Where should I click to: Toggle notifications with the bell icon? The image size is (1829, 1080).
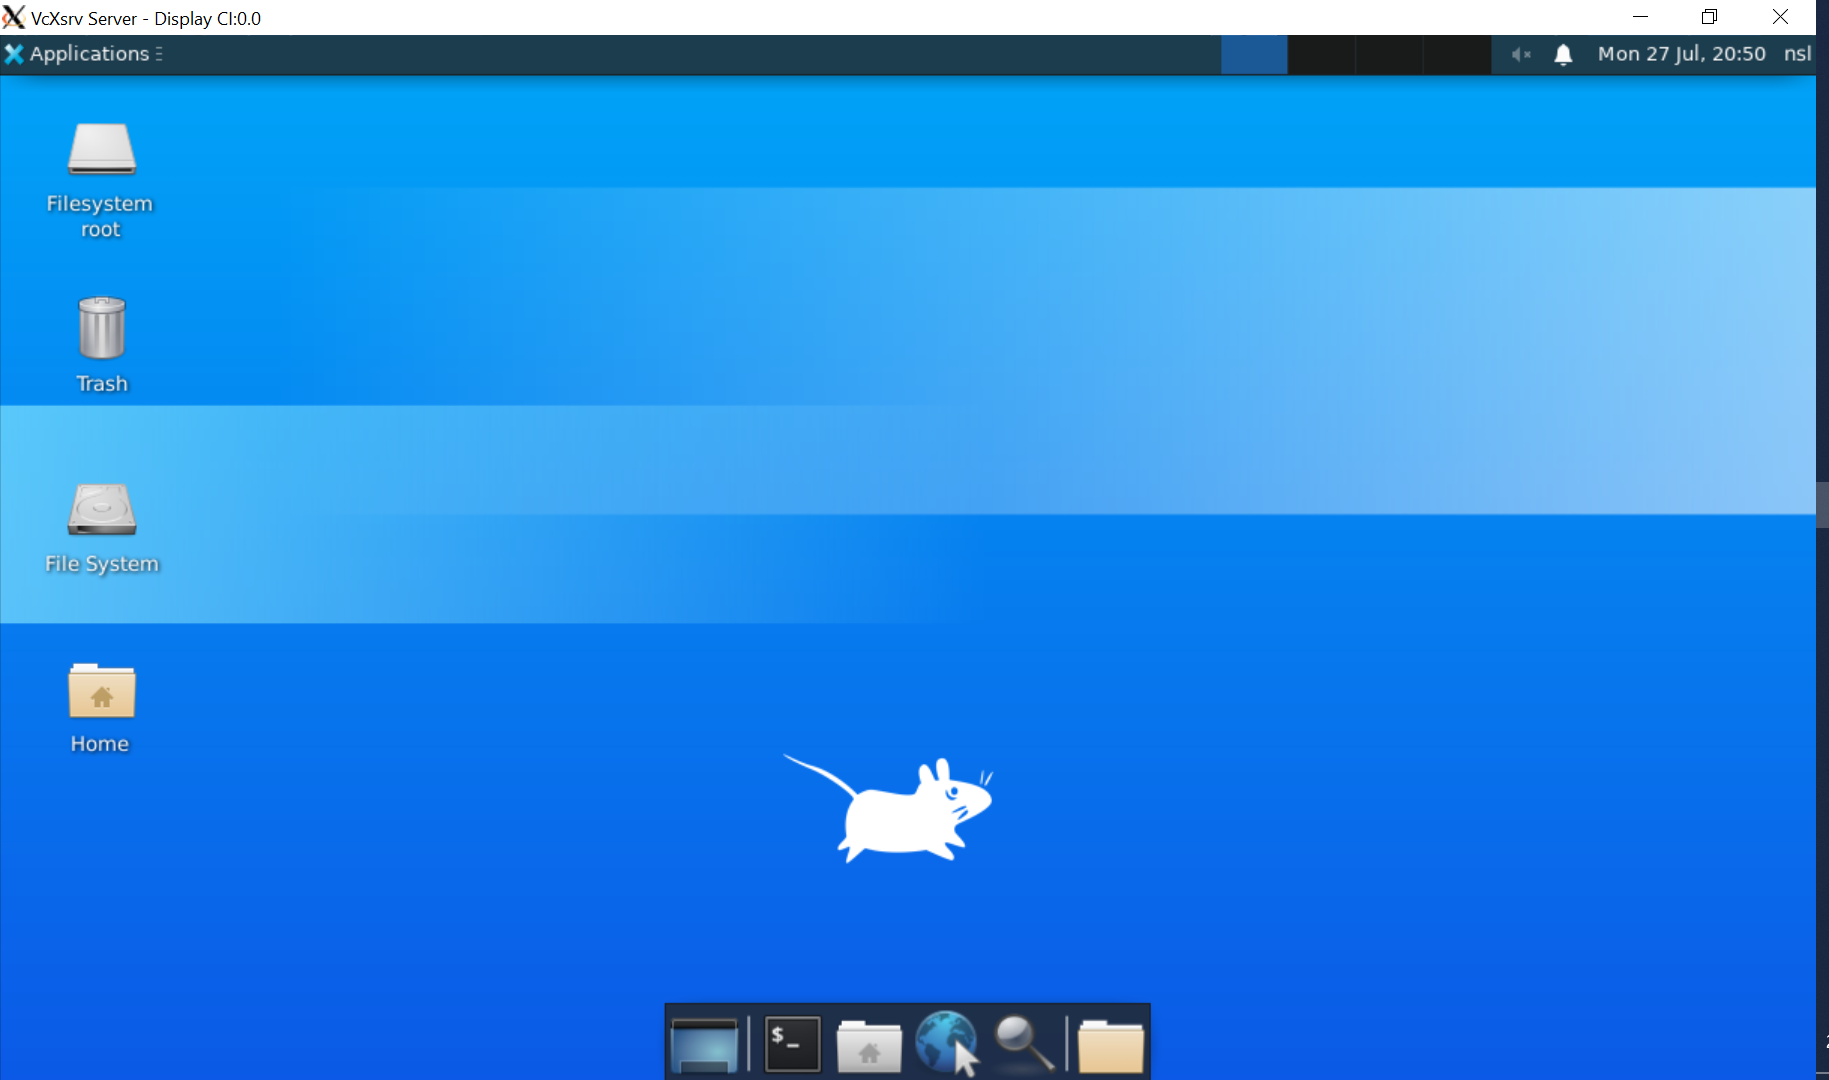click(1562, 54)
